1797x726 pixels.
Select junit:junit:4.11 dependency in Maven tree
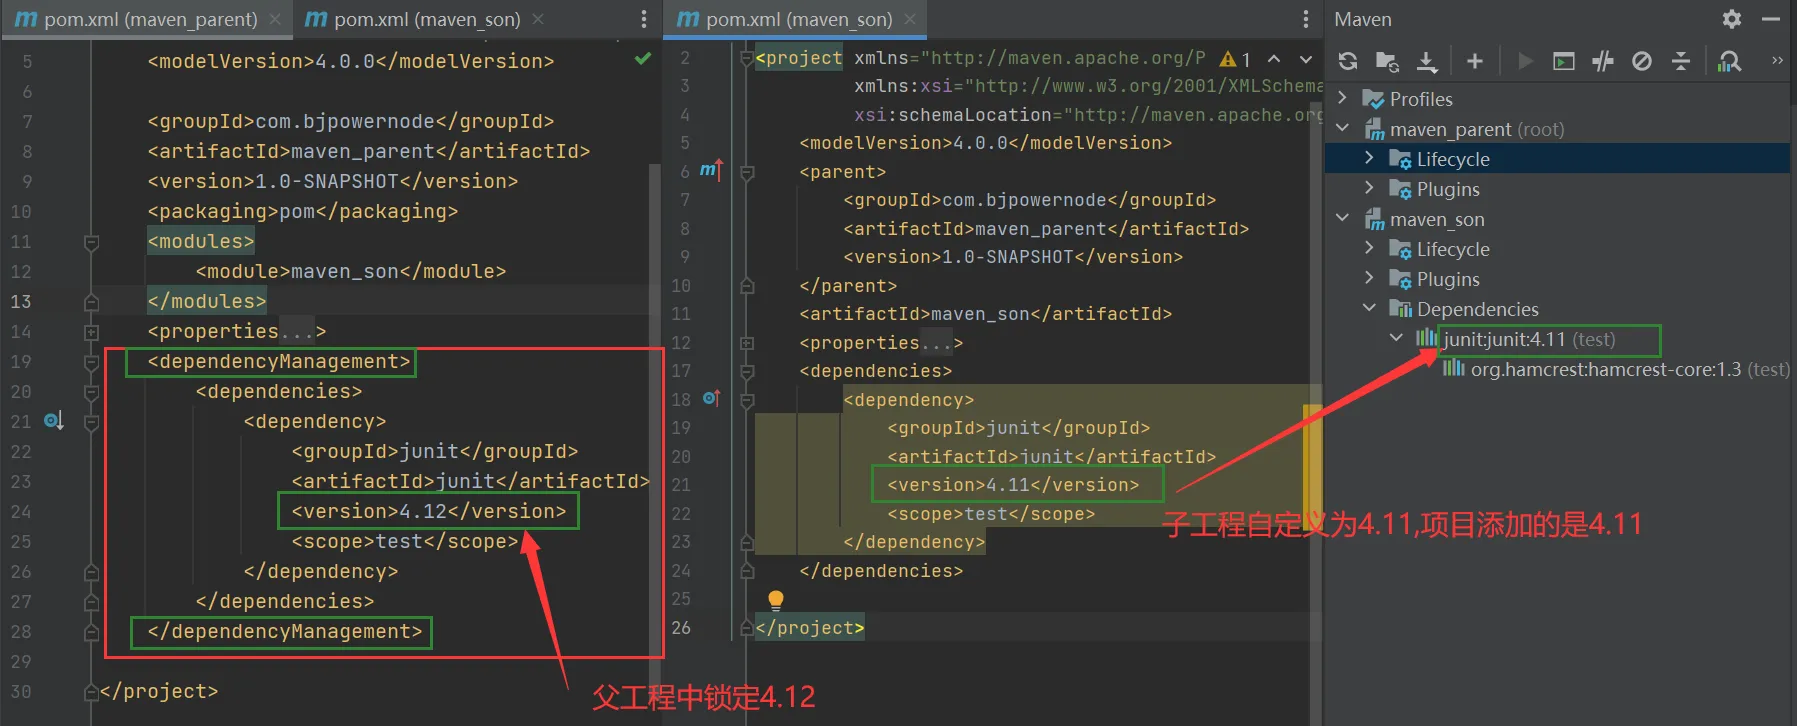pos(1529,339)
